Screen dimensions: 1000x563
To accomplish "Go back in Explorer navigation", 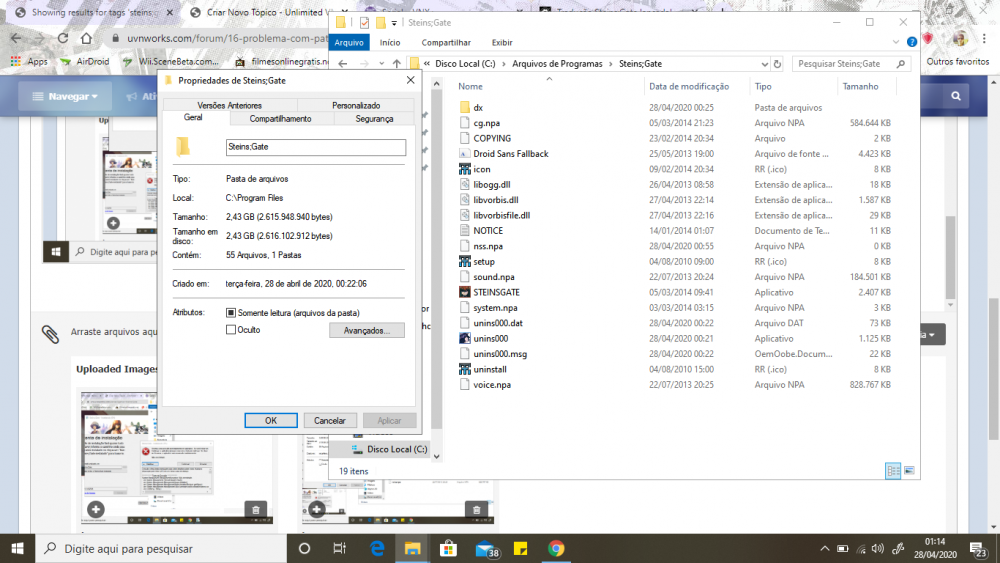I will click(343, 64).
